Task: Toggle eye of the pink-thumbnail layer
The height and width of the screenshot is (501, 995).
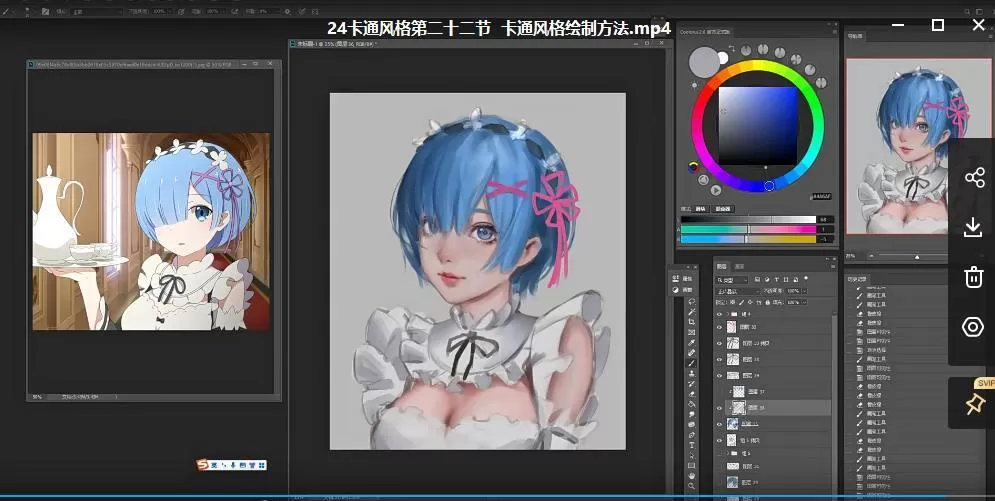Action: tap(719, 327)
